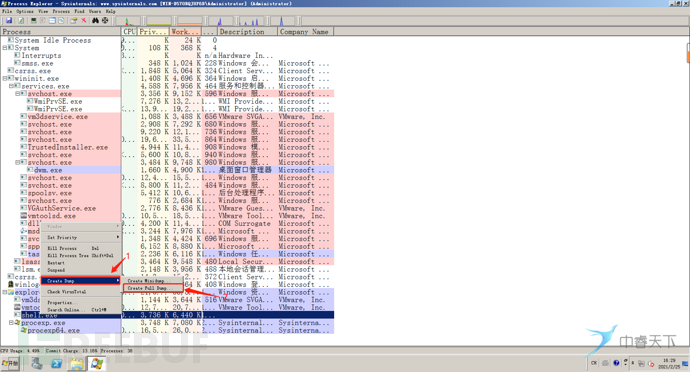Click the Kill Process red X icon
The width and height of the screenshot is (690, 372).
84,20
